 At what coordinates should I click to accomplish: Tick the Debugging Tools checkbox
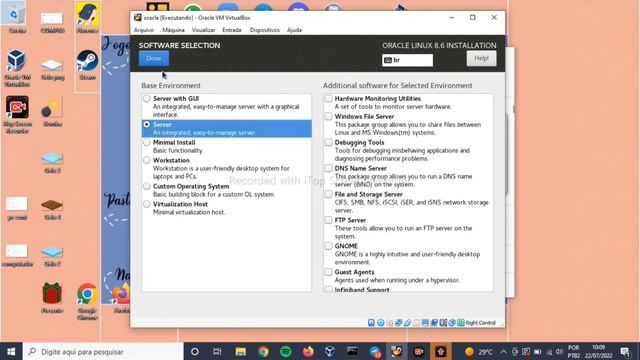(x=328, y=142)
